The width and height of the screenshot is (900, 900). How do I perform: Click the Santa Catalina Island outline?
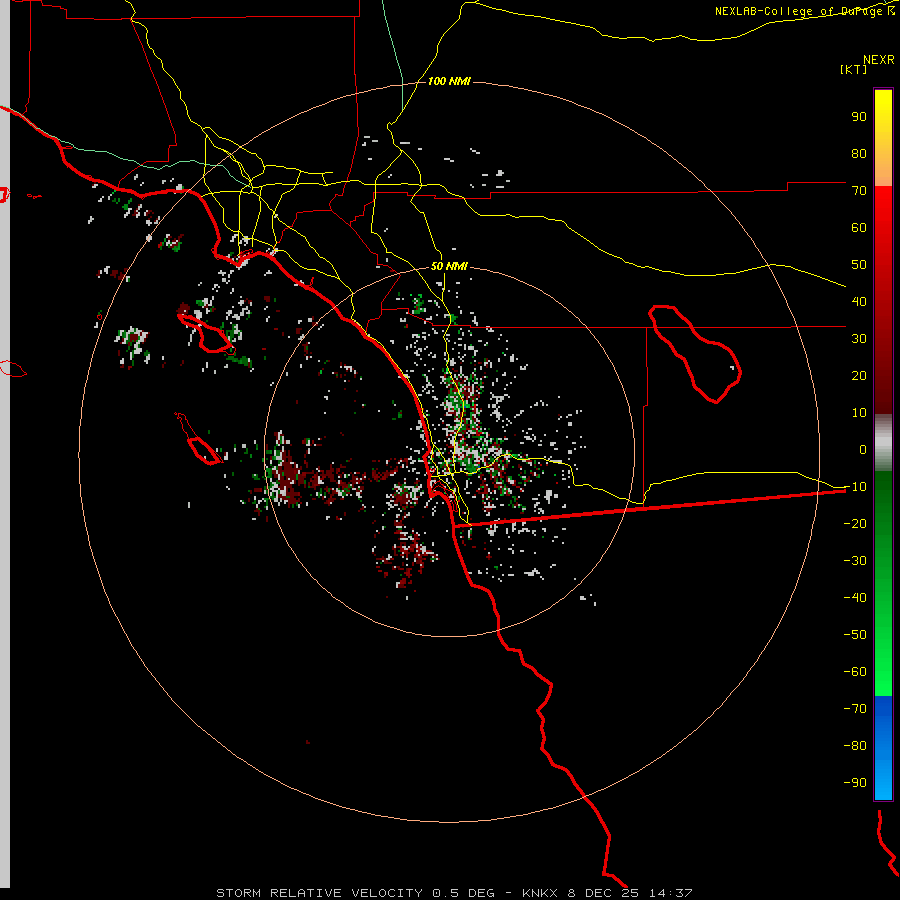click(205, 335)
